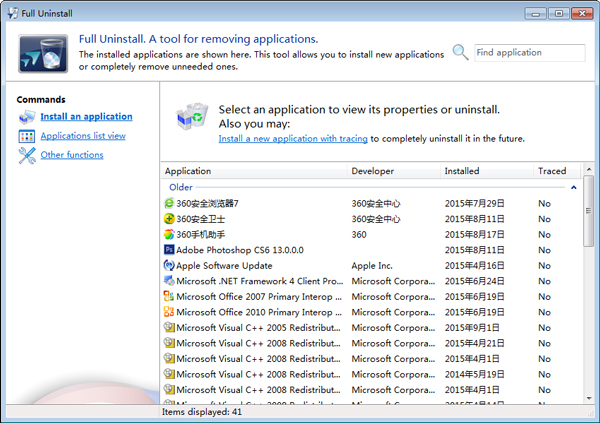Viewport: 600px width, 423px height.
Task: Select Microsoft .NET Framework 4 Client Pro...
Action: click(371, 281)
